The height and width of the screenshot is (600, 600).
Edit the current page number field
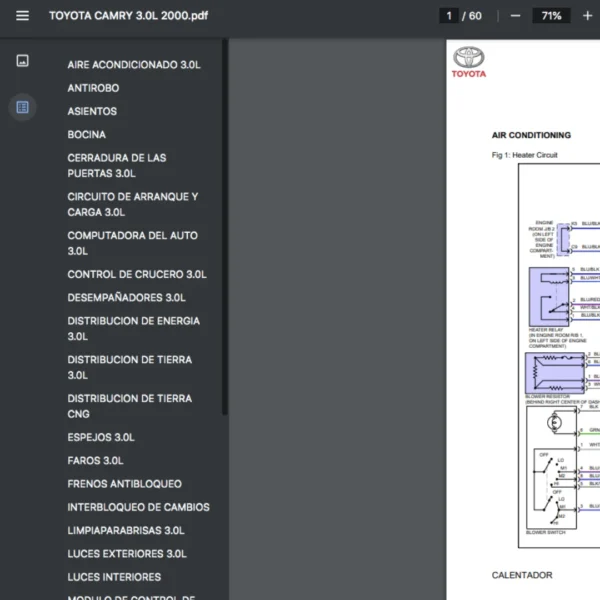[449, 16]
